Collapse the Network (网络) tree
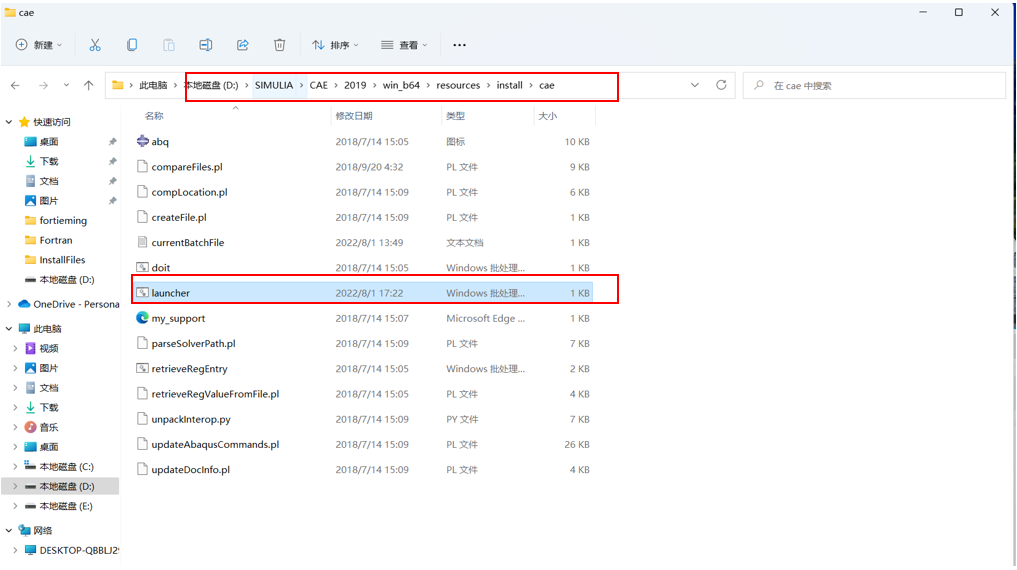The height and width of the screenshot is (570, 1017). [x=8, y=530]
